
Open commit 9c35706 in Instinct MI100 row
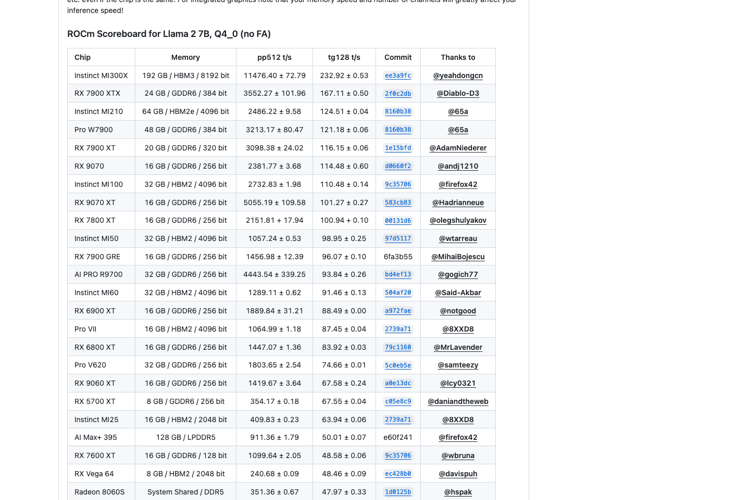397,184
